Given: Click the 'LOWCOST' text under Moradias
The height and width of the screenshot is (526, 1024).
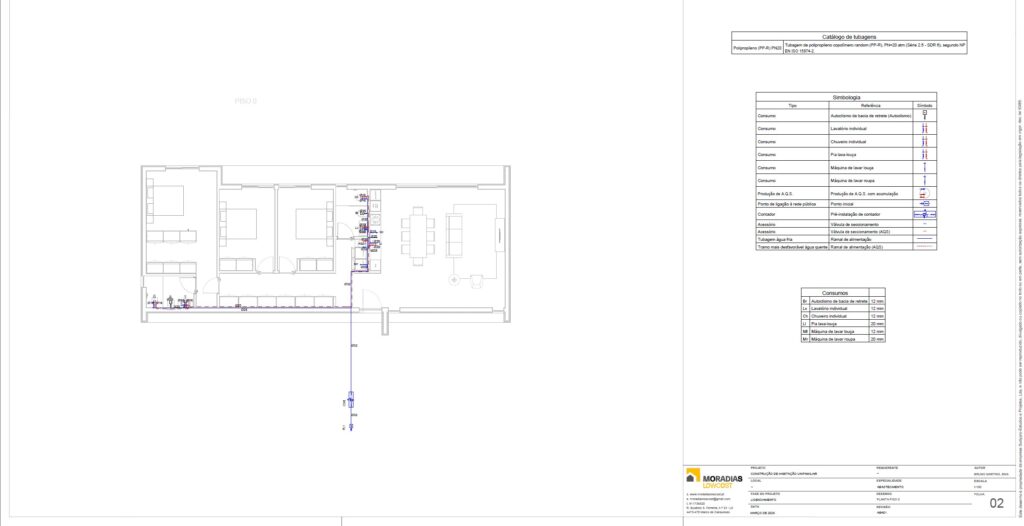Looking at the screenshot, I should tap(716, 486).
